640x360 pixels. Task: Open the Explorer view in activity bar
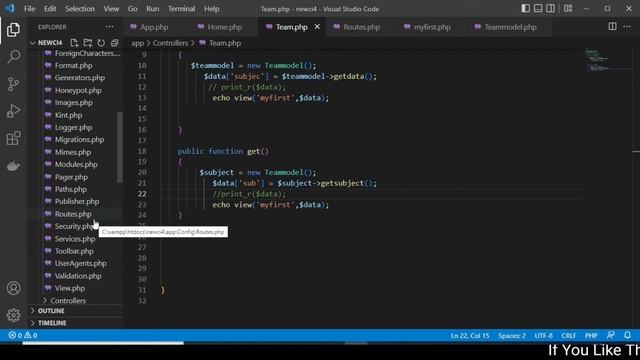point(13,30)
